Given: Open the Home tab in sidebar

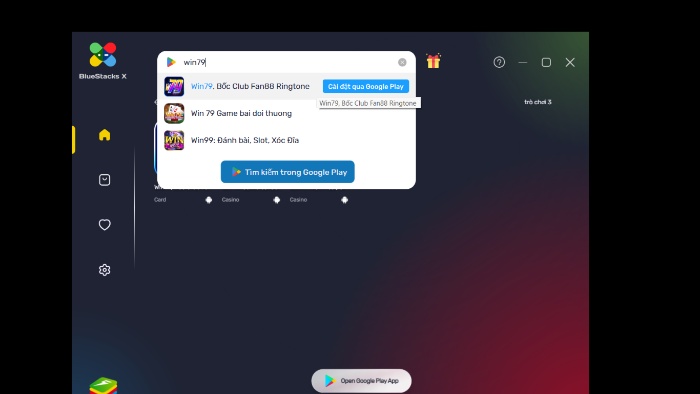Looking at the screenshot, I should (x=104, y=135).
